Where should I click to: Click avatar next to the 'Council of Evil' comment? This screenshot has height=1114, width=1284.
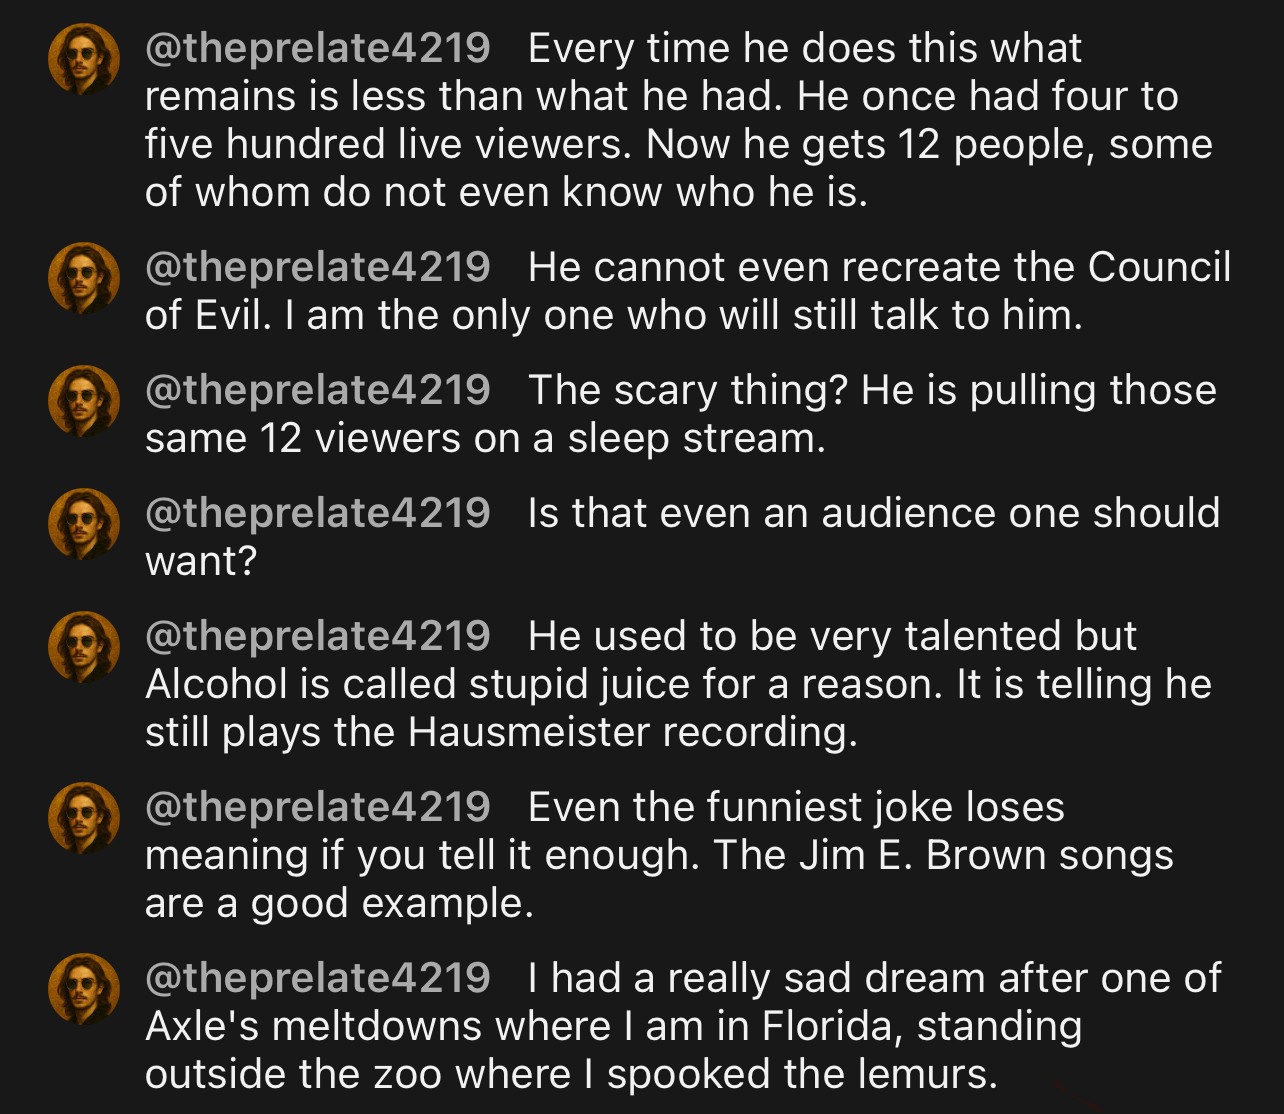(84, 278)
